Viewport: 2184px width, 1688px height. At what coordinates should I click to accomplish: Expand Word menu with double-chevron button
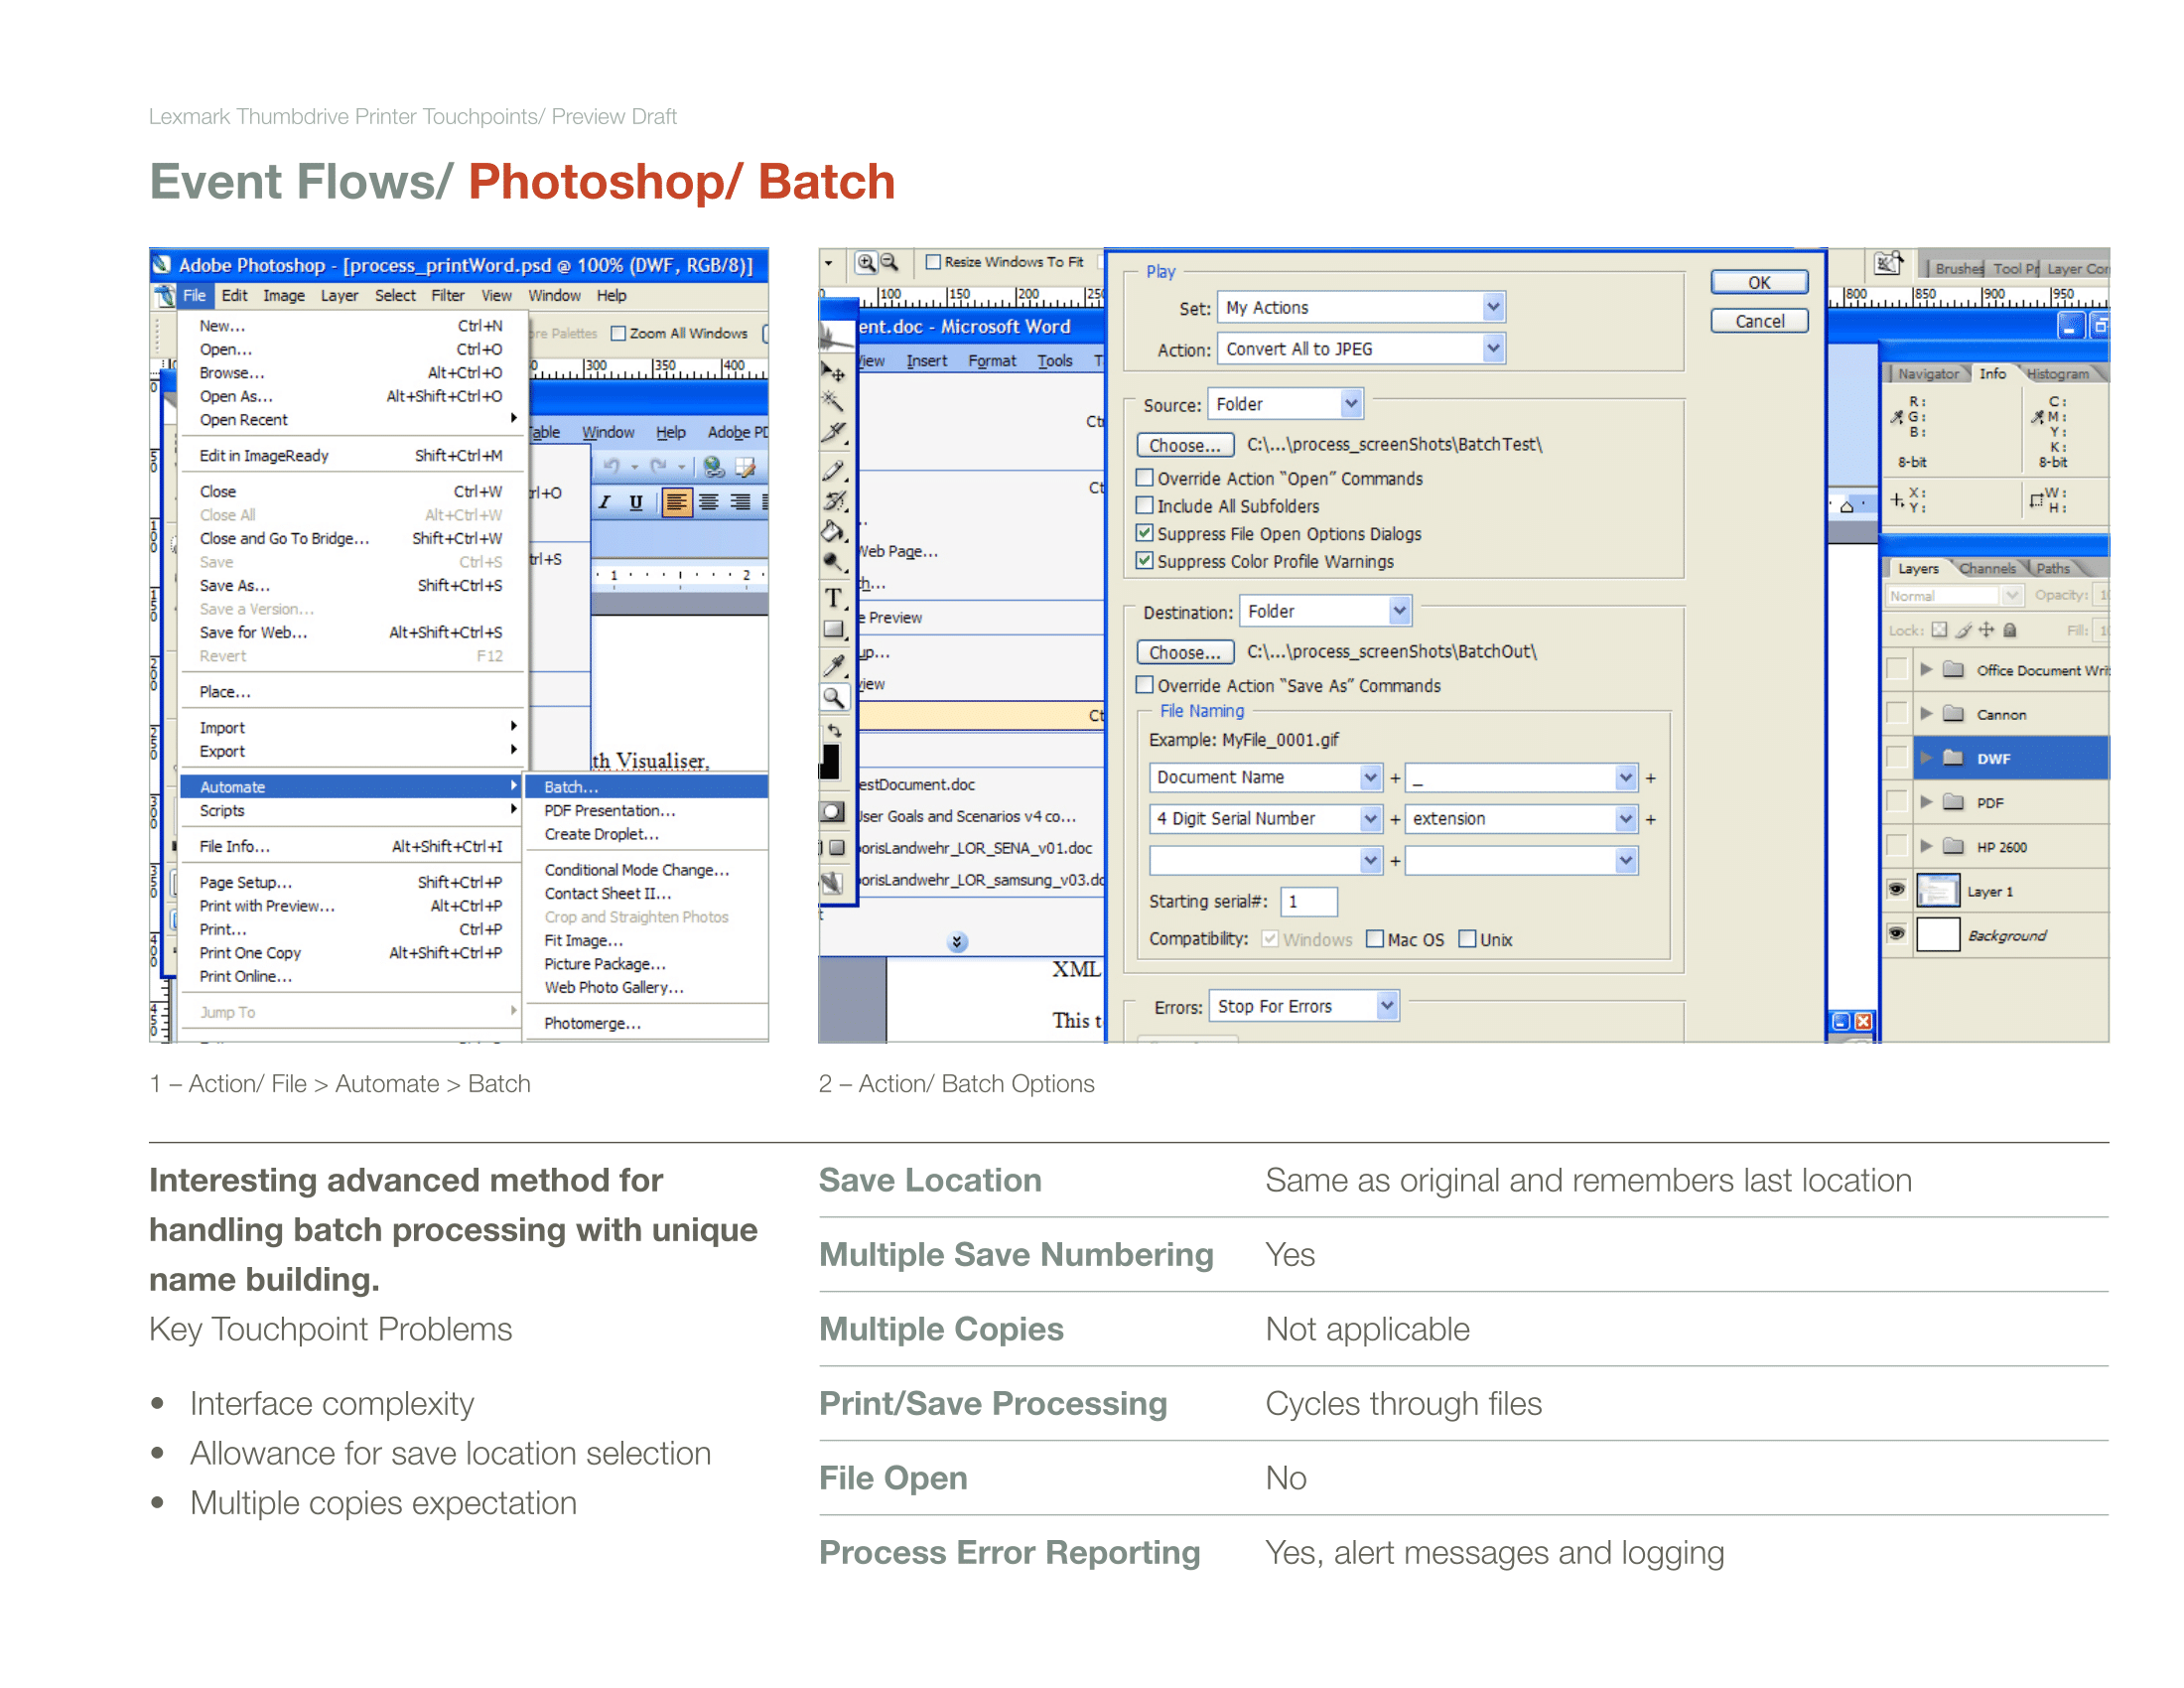pyautogui.click(x=957, y=942)
